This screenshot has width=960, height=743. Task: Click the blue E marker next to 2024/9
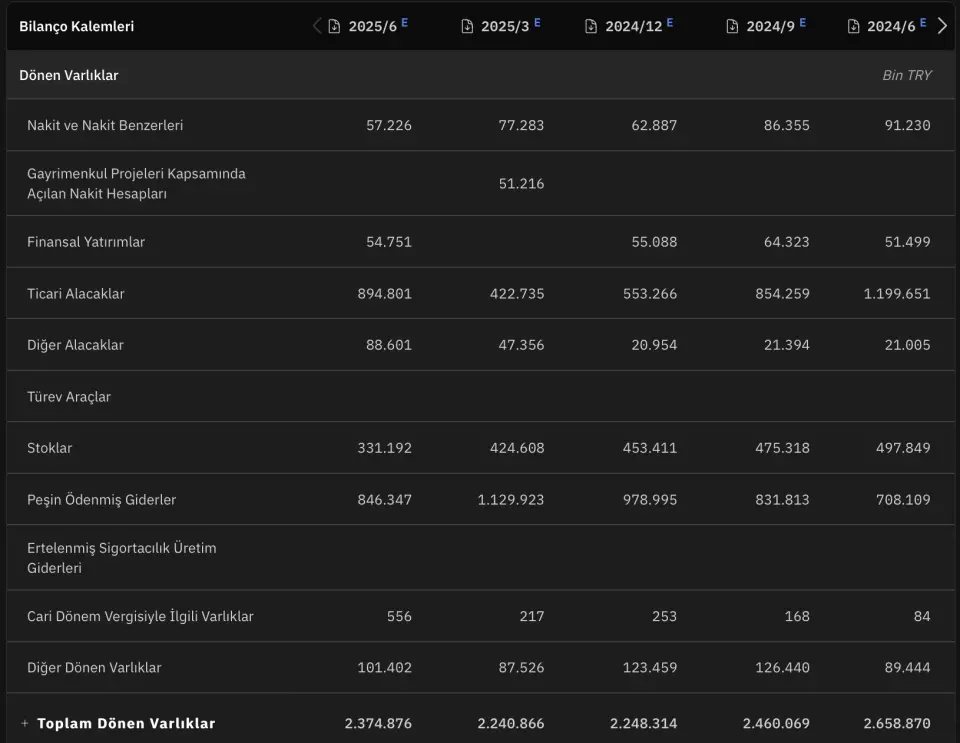(803, 22)
